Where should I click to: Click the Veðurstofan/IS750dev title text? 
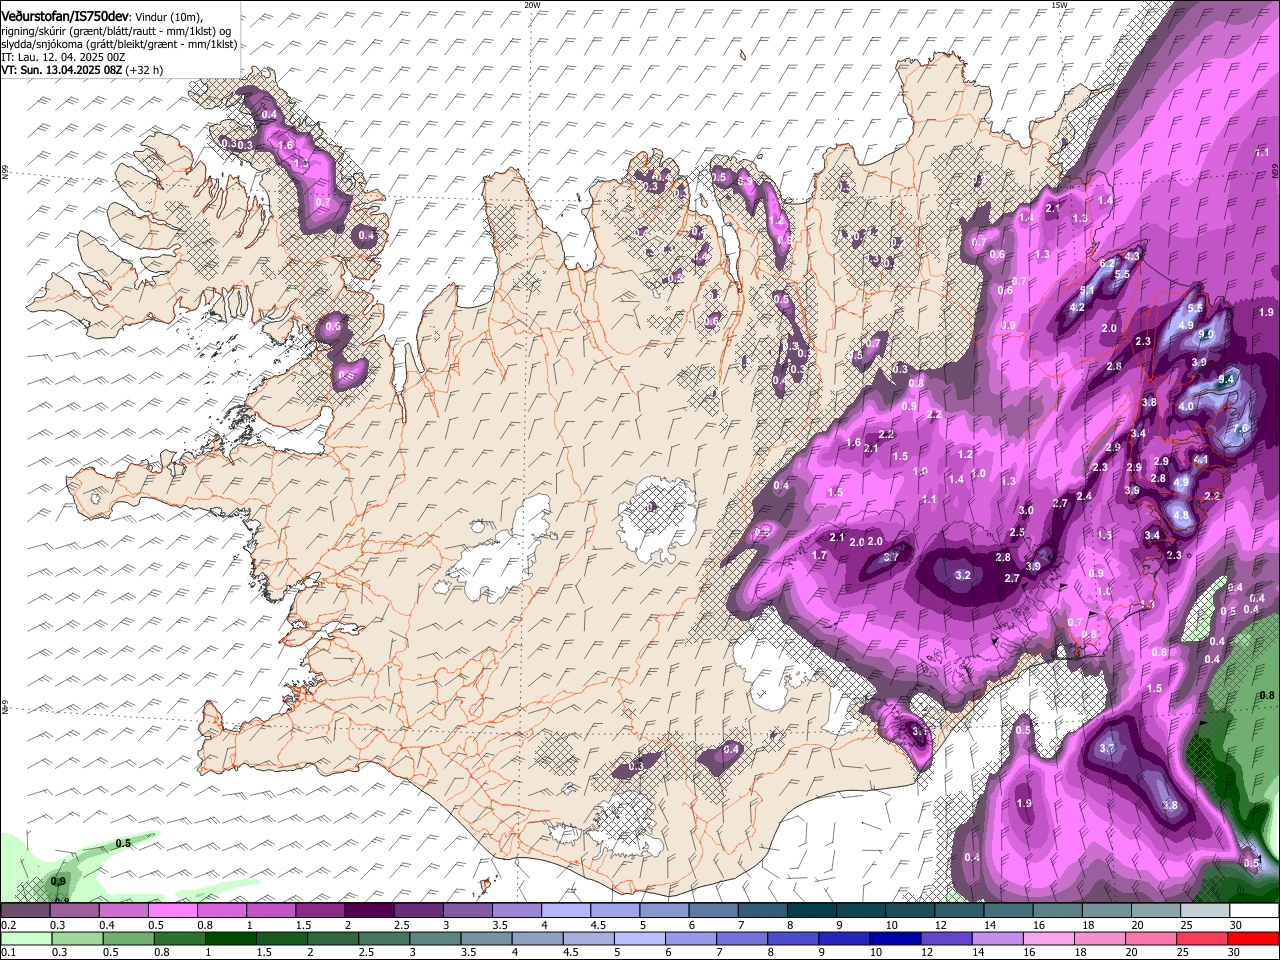tap(65, 16)
